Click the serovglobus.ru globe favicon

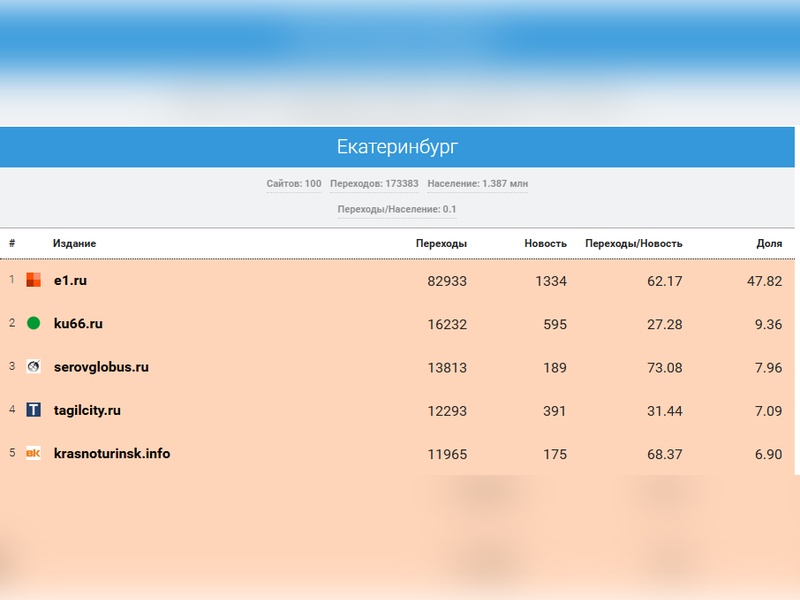click(x=33, y=367)
